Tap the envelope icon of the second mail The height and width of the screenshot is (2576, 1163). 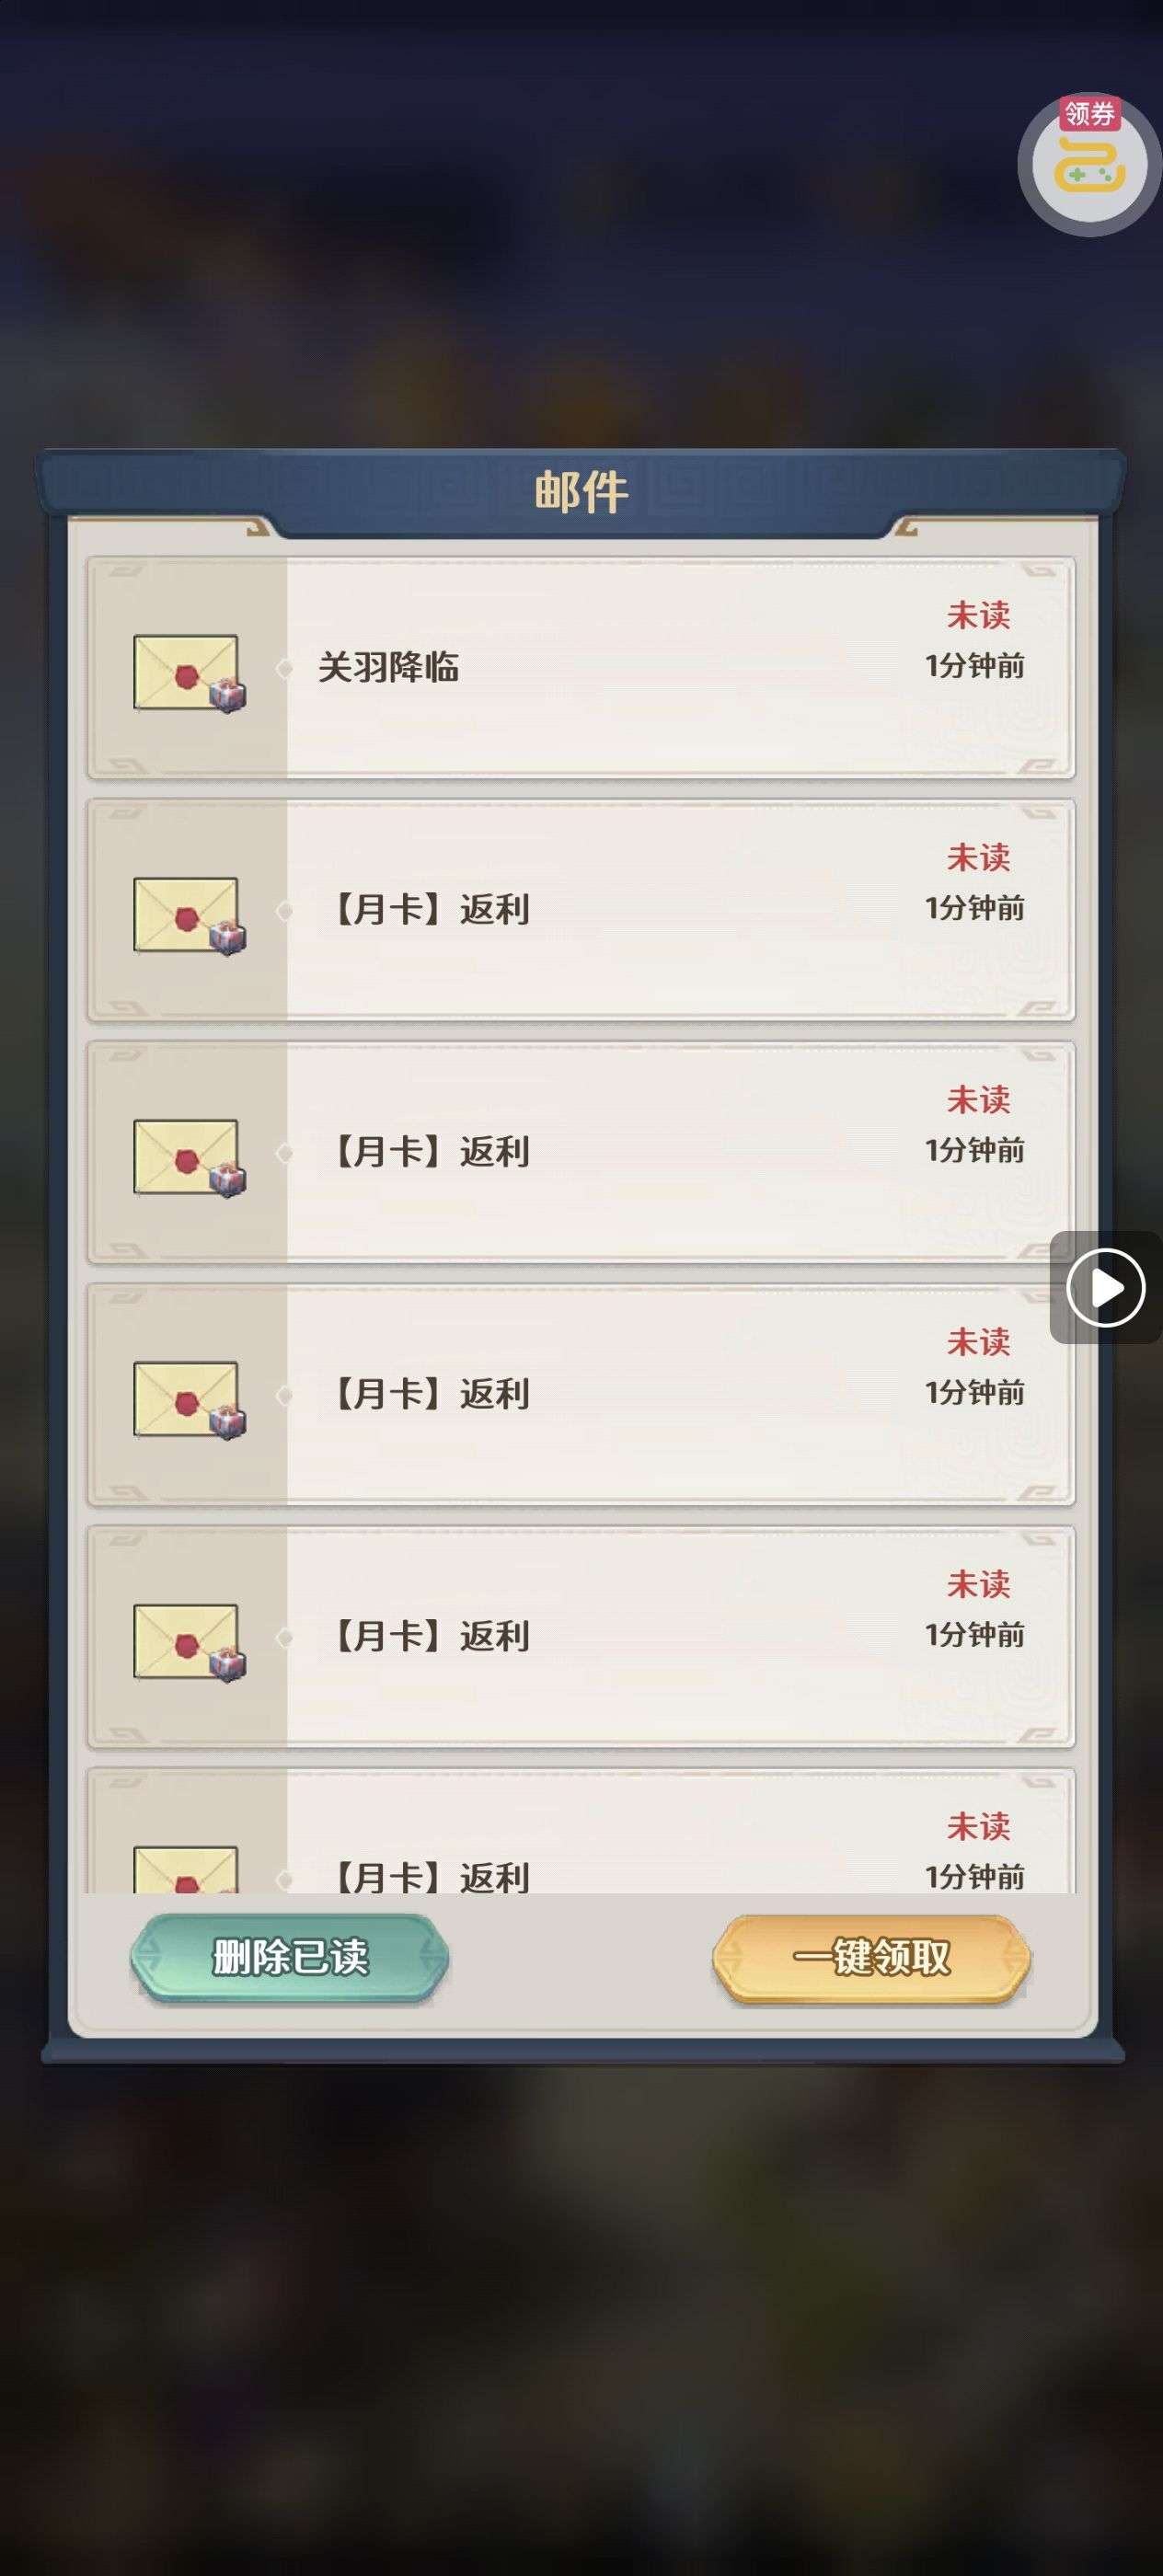click(189, 915)
